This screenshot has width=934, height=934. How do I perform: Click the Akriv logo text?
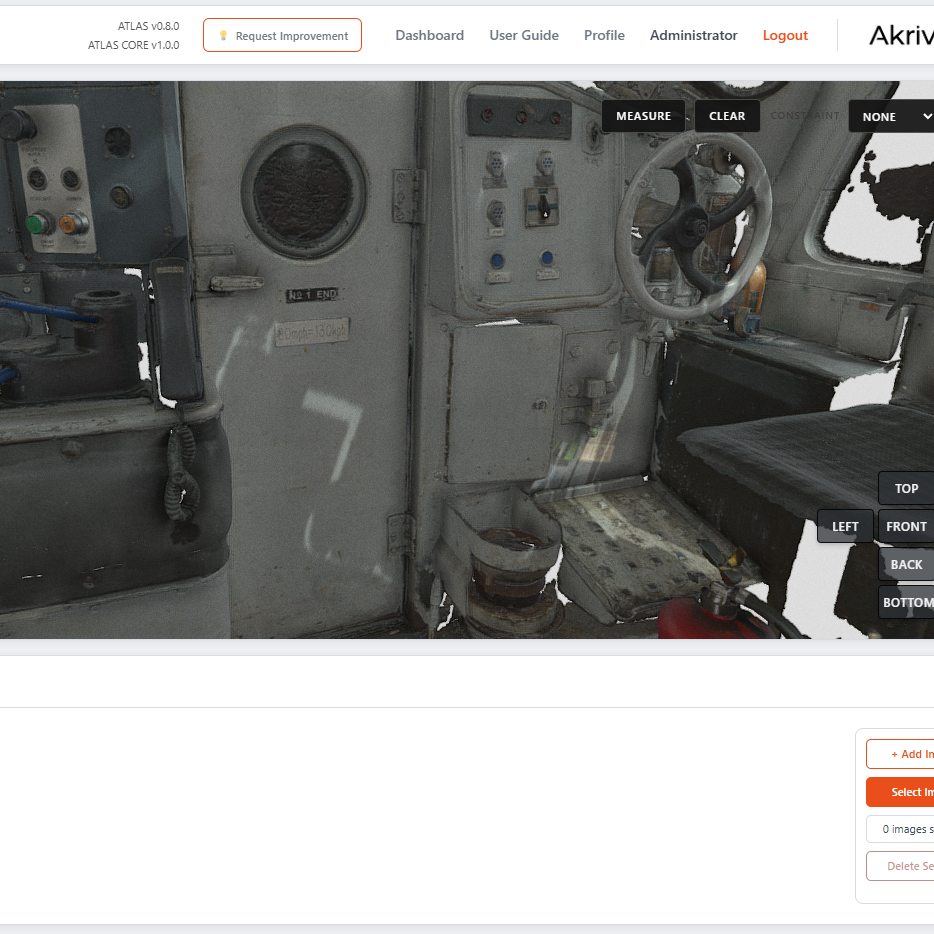pos(901,36)
